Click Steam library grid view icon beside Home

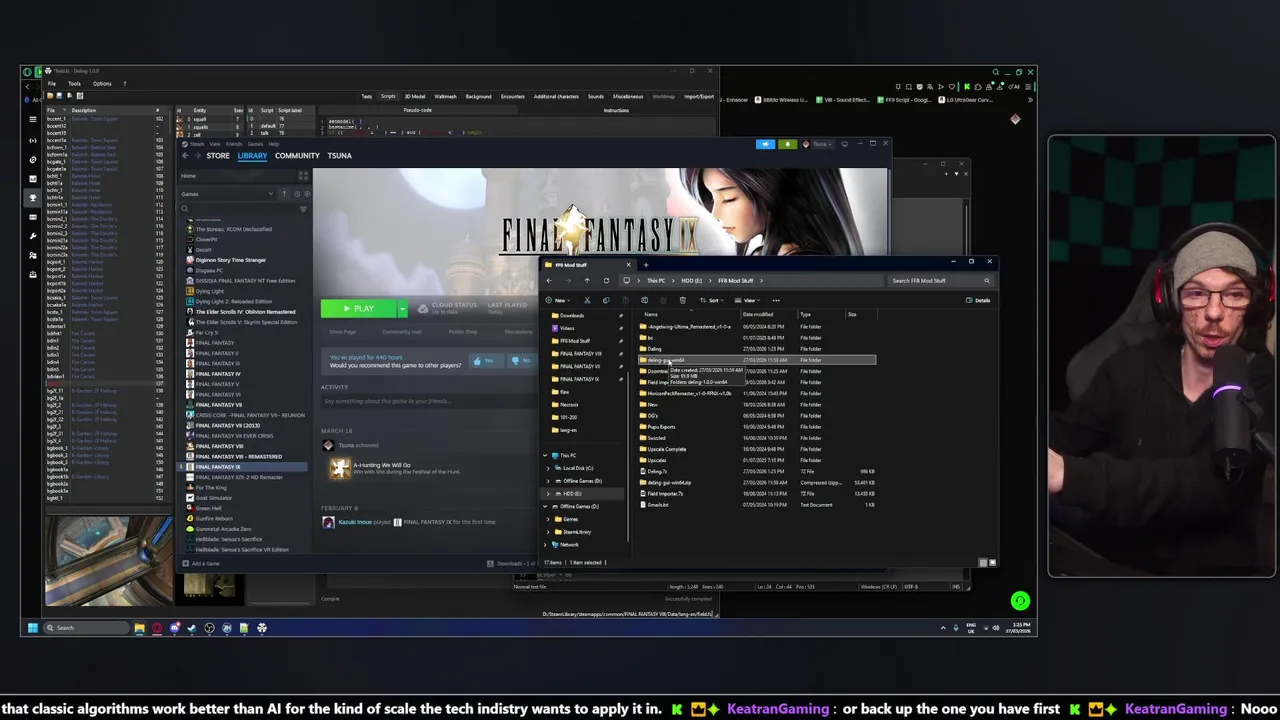point(303,176)
